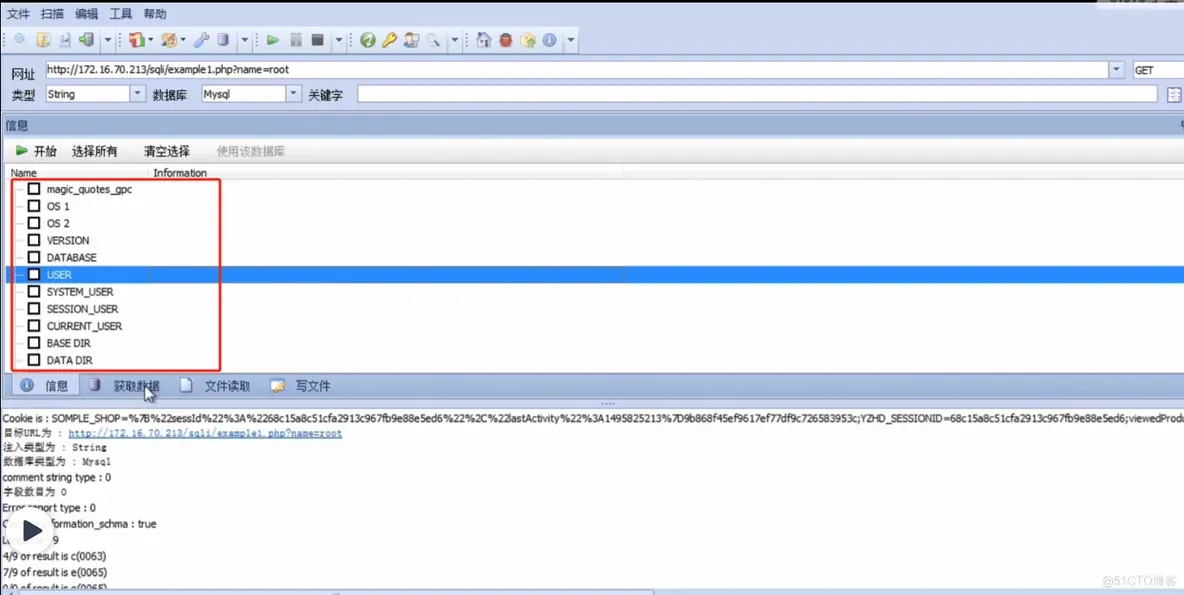The width and height of the screenshot is (1184, 595).
Task: Open the 工具 menu
Action: point(121,14)
